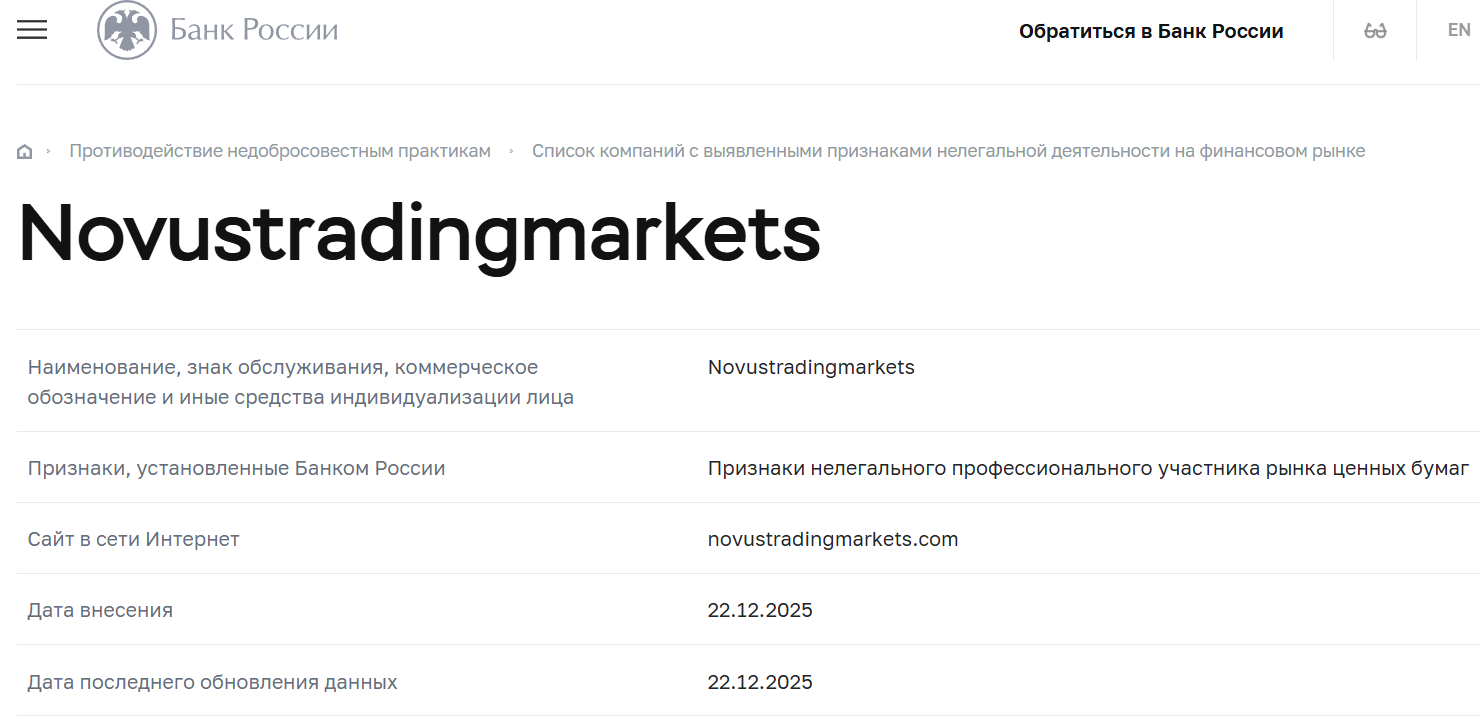The image size is (1480, 716).
Task: Switch the site language to EN
Action: (1456, 30)
